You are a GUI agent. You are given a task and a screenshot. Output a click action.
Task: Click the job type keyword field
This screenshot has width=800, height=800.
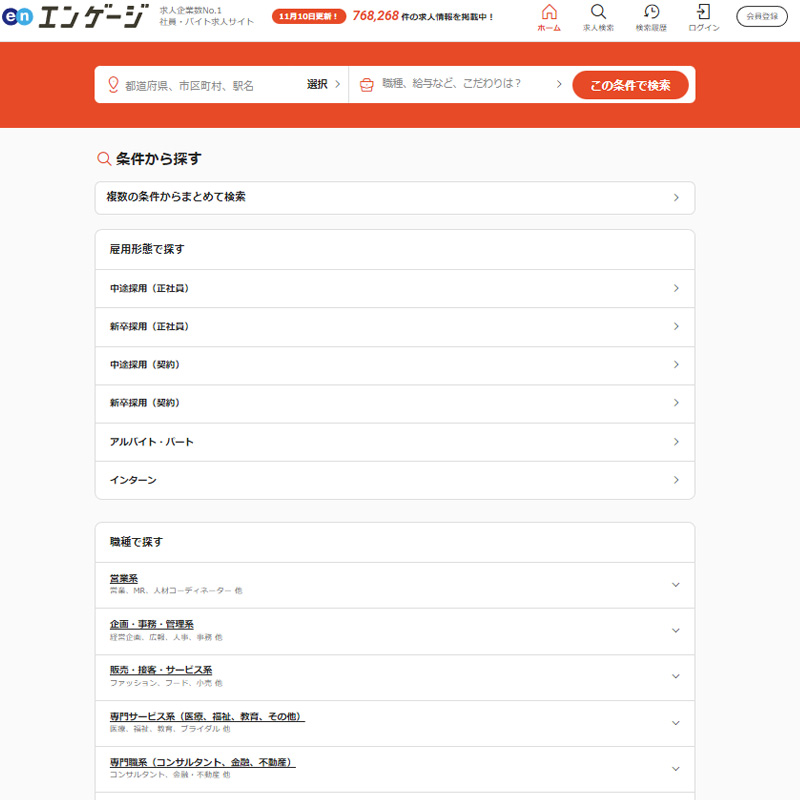(460, 85)
